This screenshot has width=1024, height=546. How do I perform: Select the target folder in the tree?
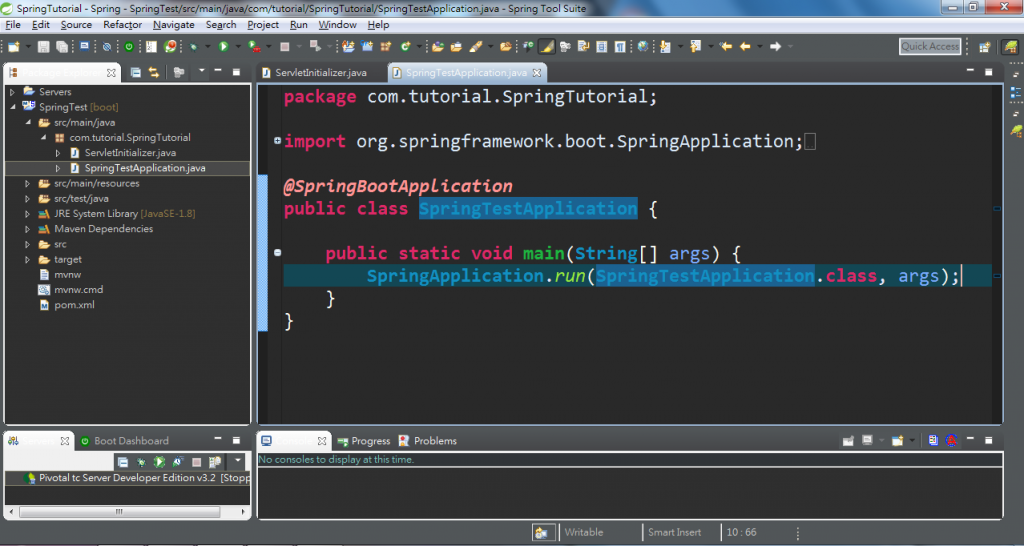68,259
